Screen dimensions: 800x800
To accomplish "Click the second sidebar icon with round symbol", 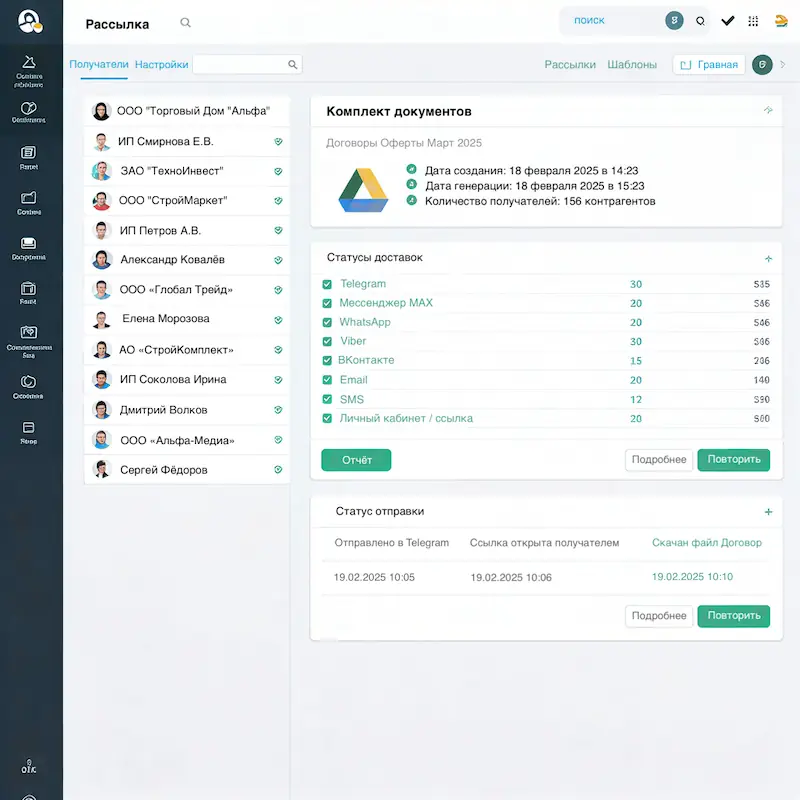I will [29, 108].
